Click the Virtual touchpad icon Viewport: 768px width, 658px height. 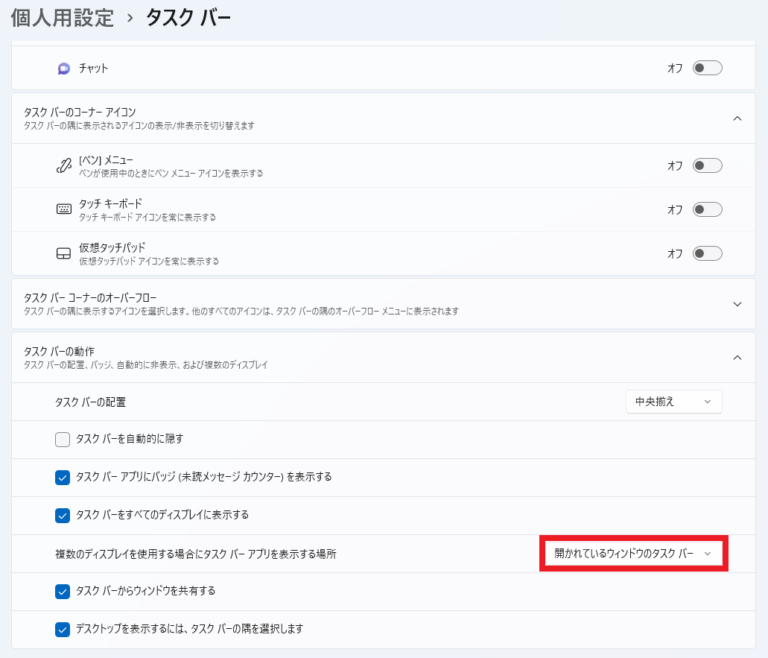[64, 254]
